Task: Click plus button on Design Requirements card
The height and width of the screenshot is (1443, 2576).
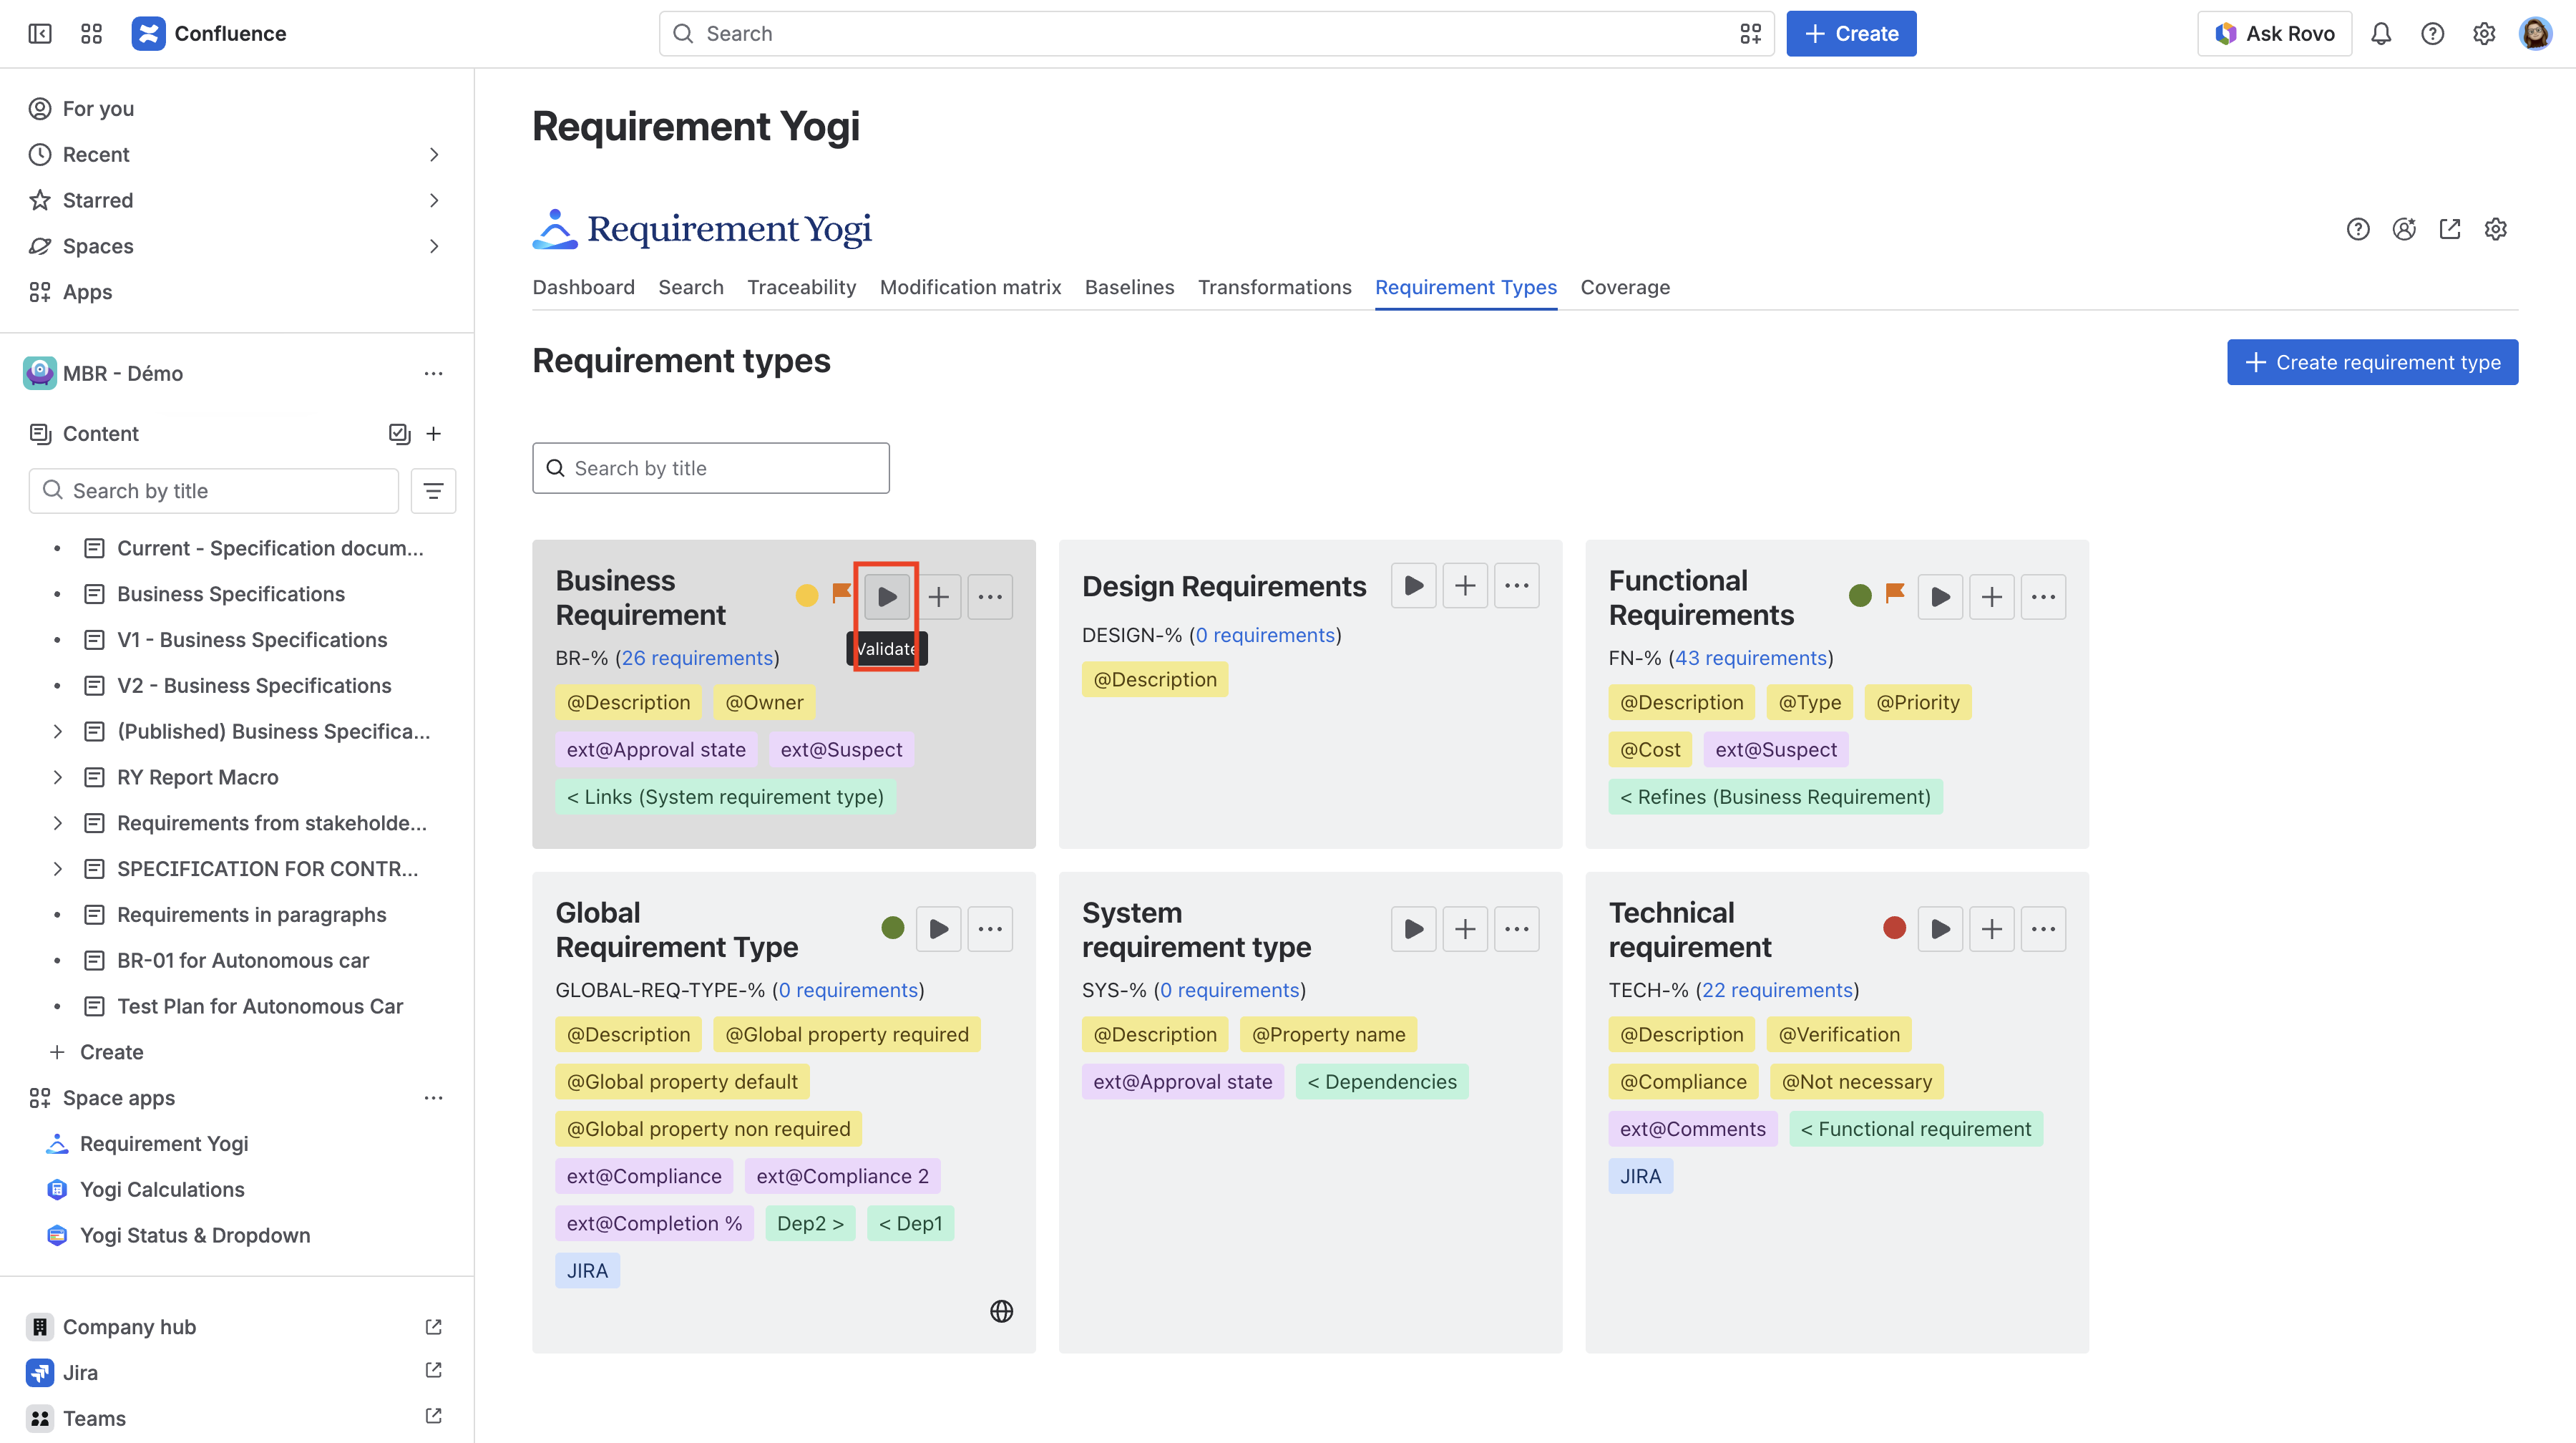Action: (x=1465, y=586)
